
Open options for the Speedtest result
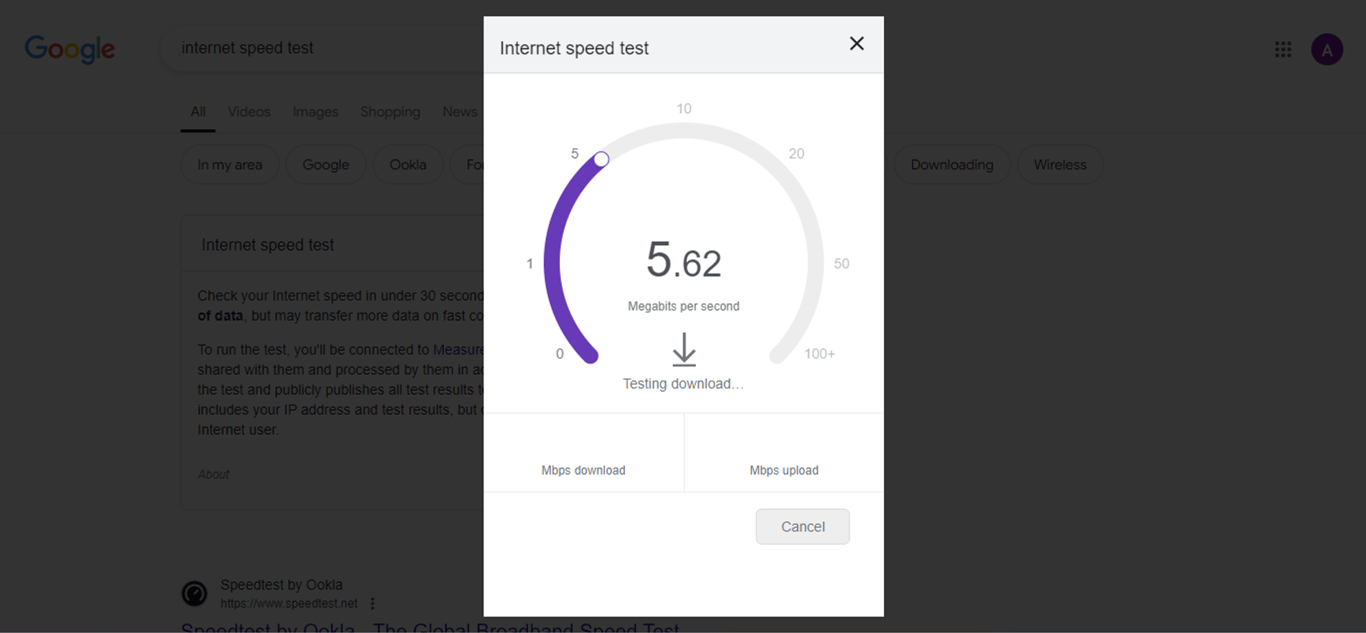(x=372, y=604)
